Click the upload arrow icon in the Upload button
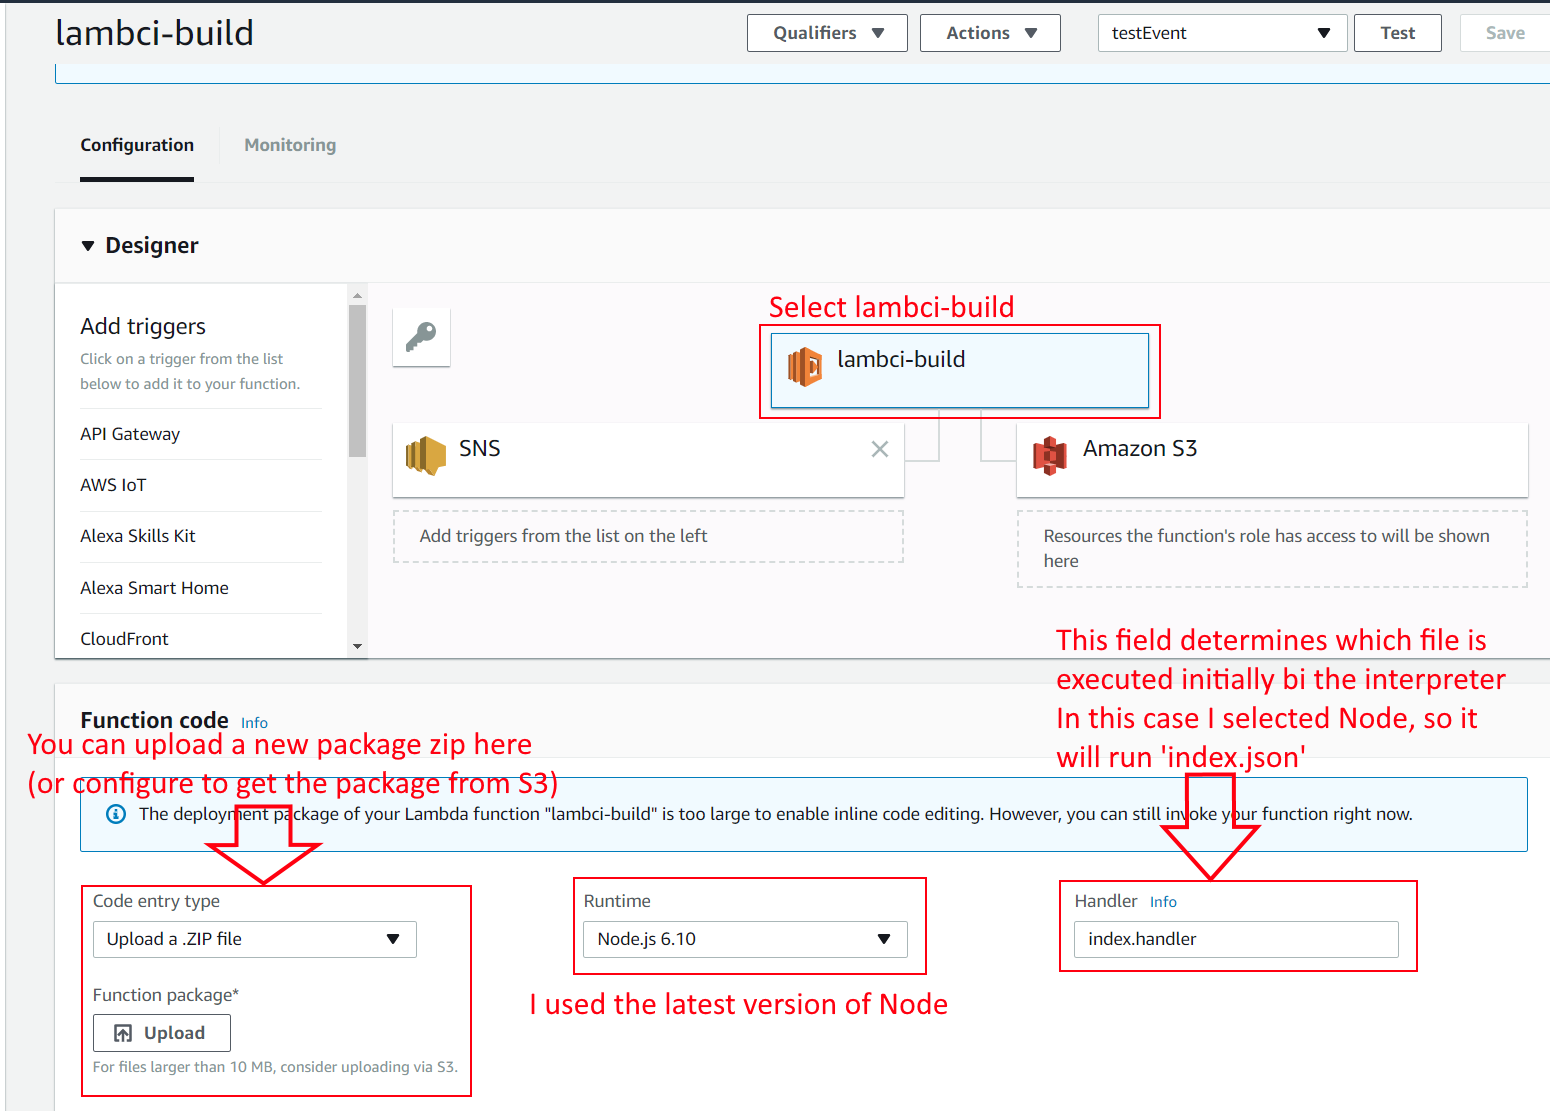 coord(123,1033)
